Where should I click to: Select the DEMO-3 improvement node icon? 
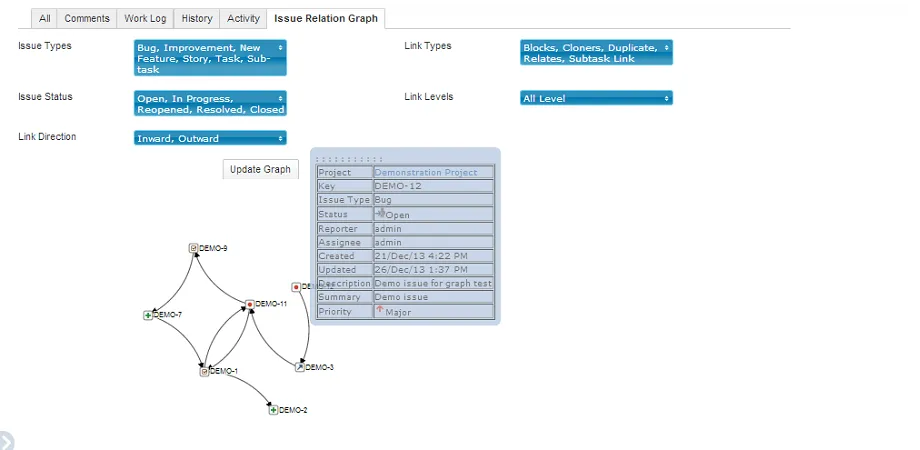point(300,367)
